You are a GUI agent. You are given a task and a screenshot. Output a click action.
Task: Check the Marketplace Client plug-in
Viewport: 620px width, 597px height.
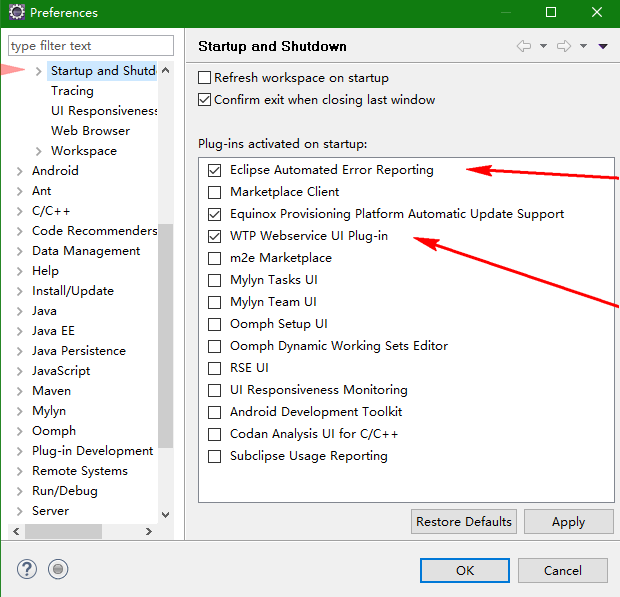coord(214,192)
